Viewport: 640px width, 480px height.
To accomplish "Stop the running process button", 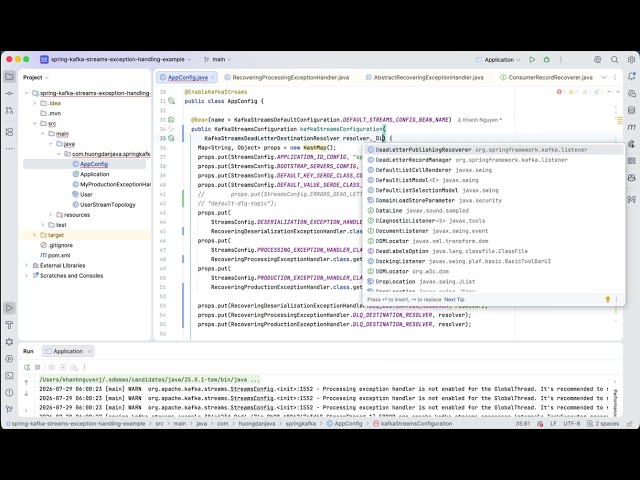I will 38,367.
